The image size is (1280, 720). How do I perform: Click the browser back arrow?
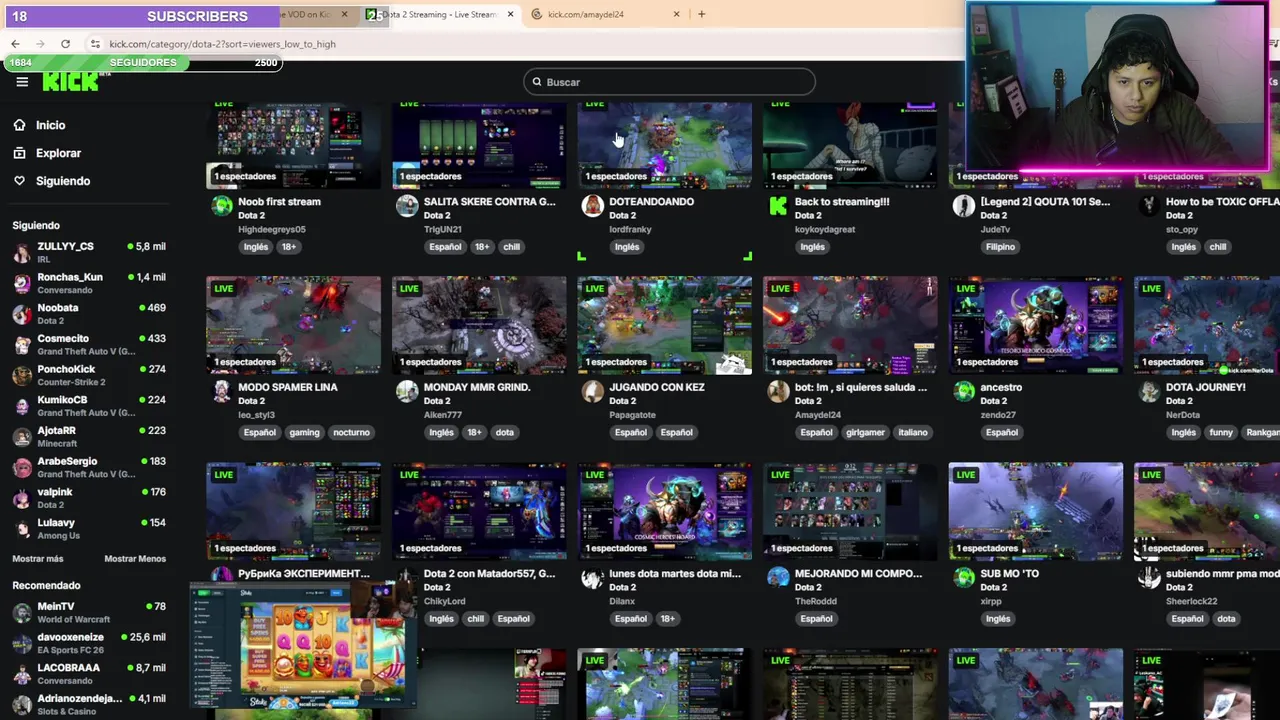click(15, 44)
